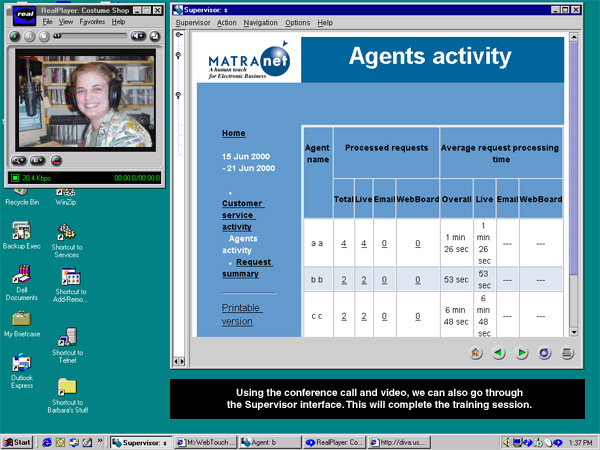Open the RealPlayer zoom dropdown
Image resolution: width=600 pixels, height=450 pixels.
click(x=18, y=160)
